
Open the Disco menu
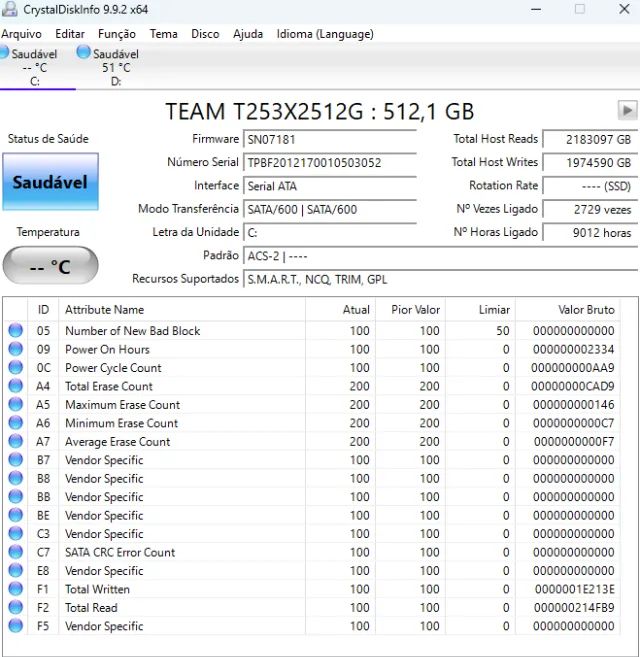[205, 34]
